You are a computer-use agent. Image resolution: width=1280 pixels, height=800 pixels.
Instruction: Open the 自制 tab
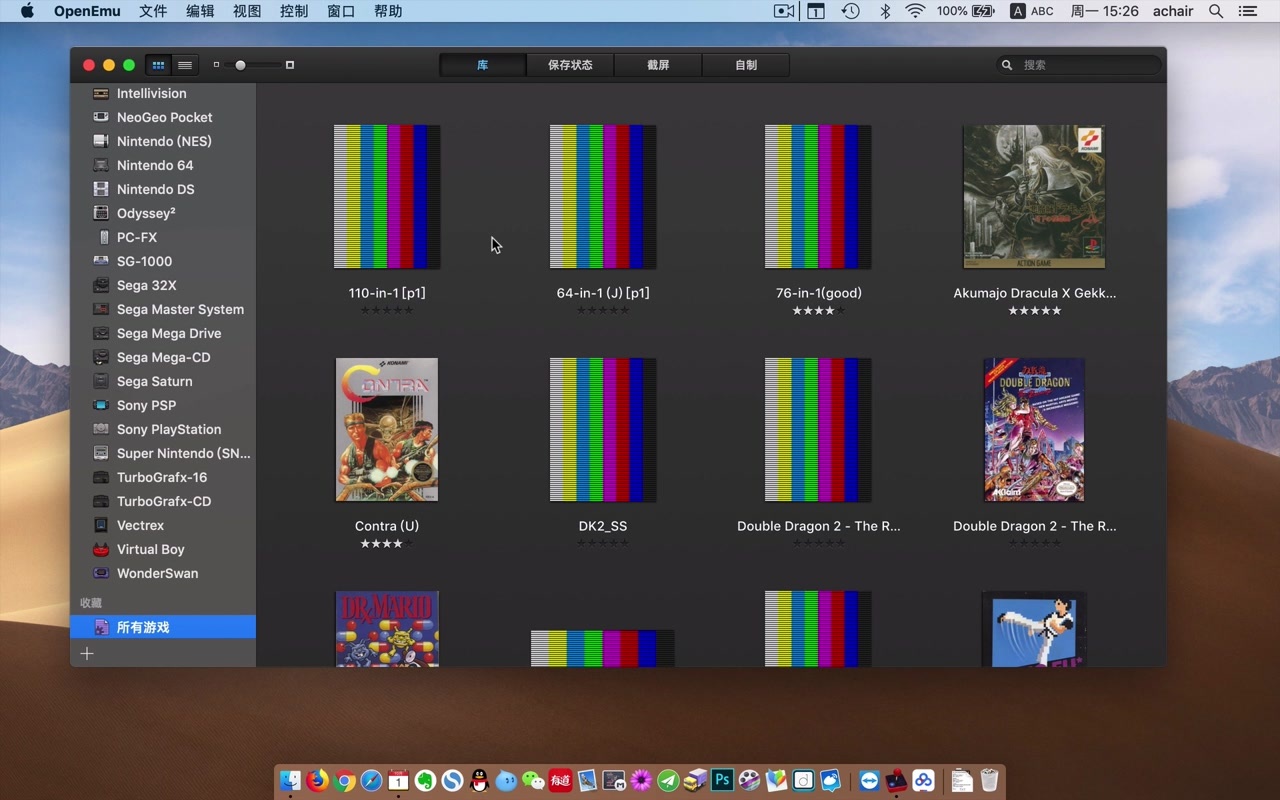746,65
